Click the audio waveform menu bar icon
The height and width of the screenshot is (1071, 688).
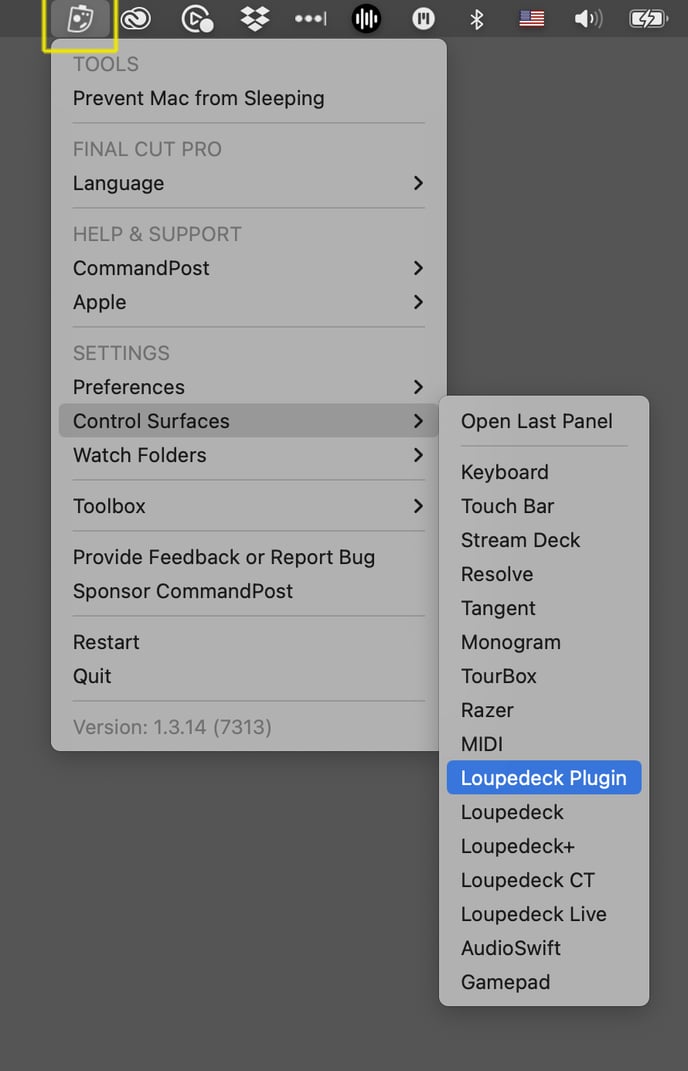366,18
